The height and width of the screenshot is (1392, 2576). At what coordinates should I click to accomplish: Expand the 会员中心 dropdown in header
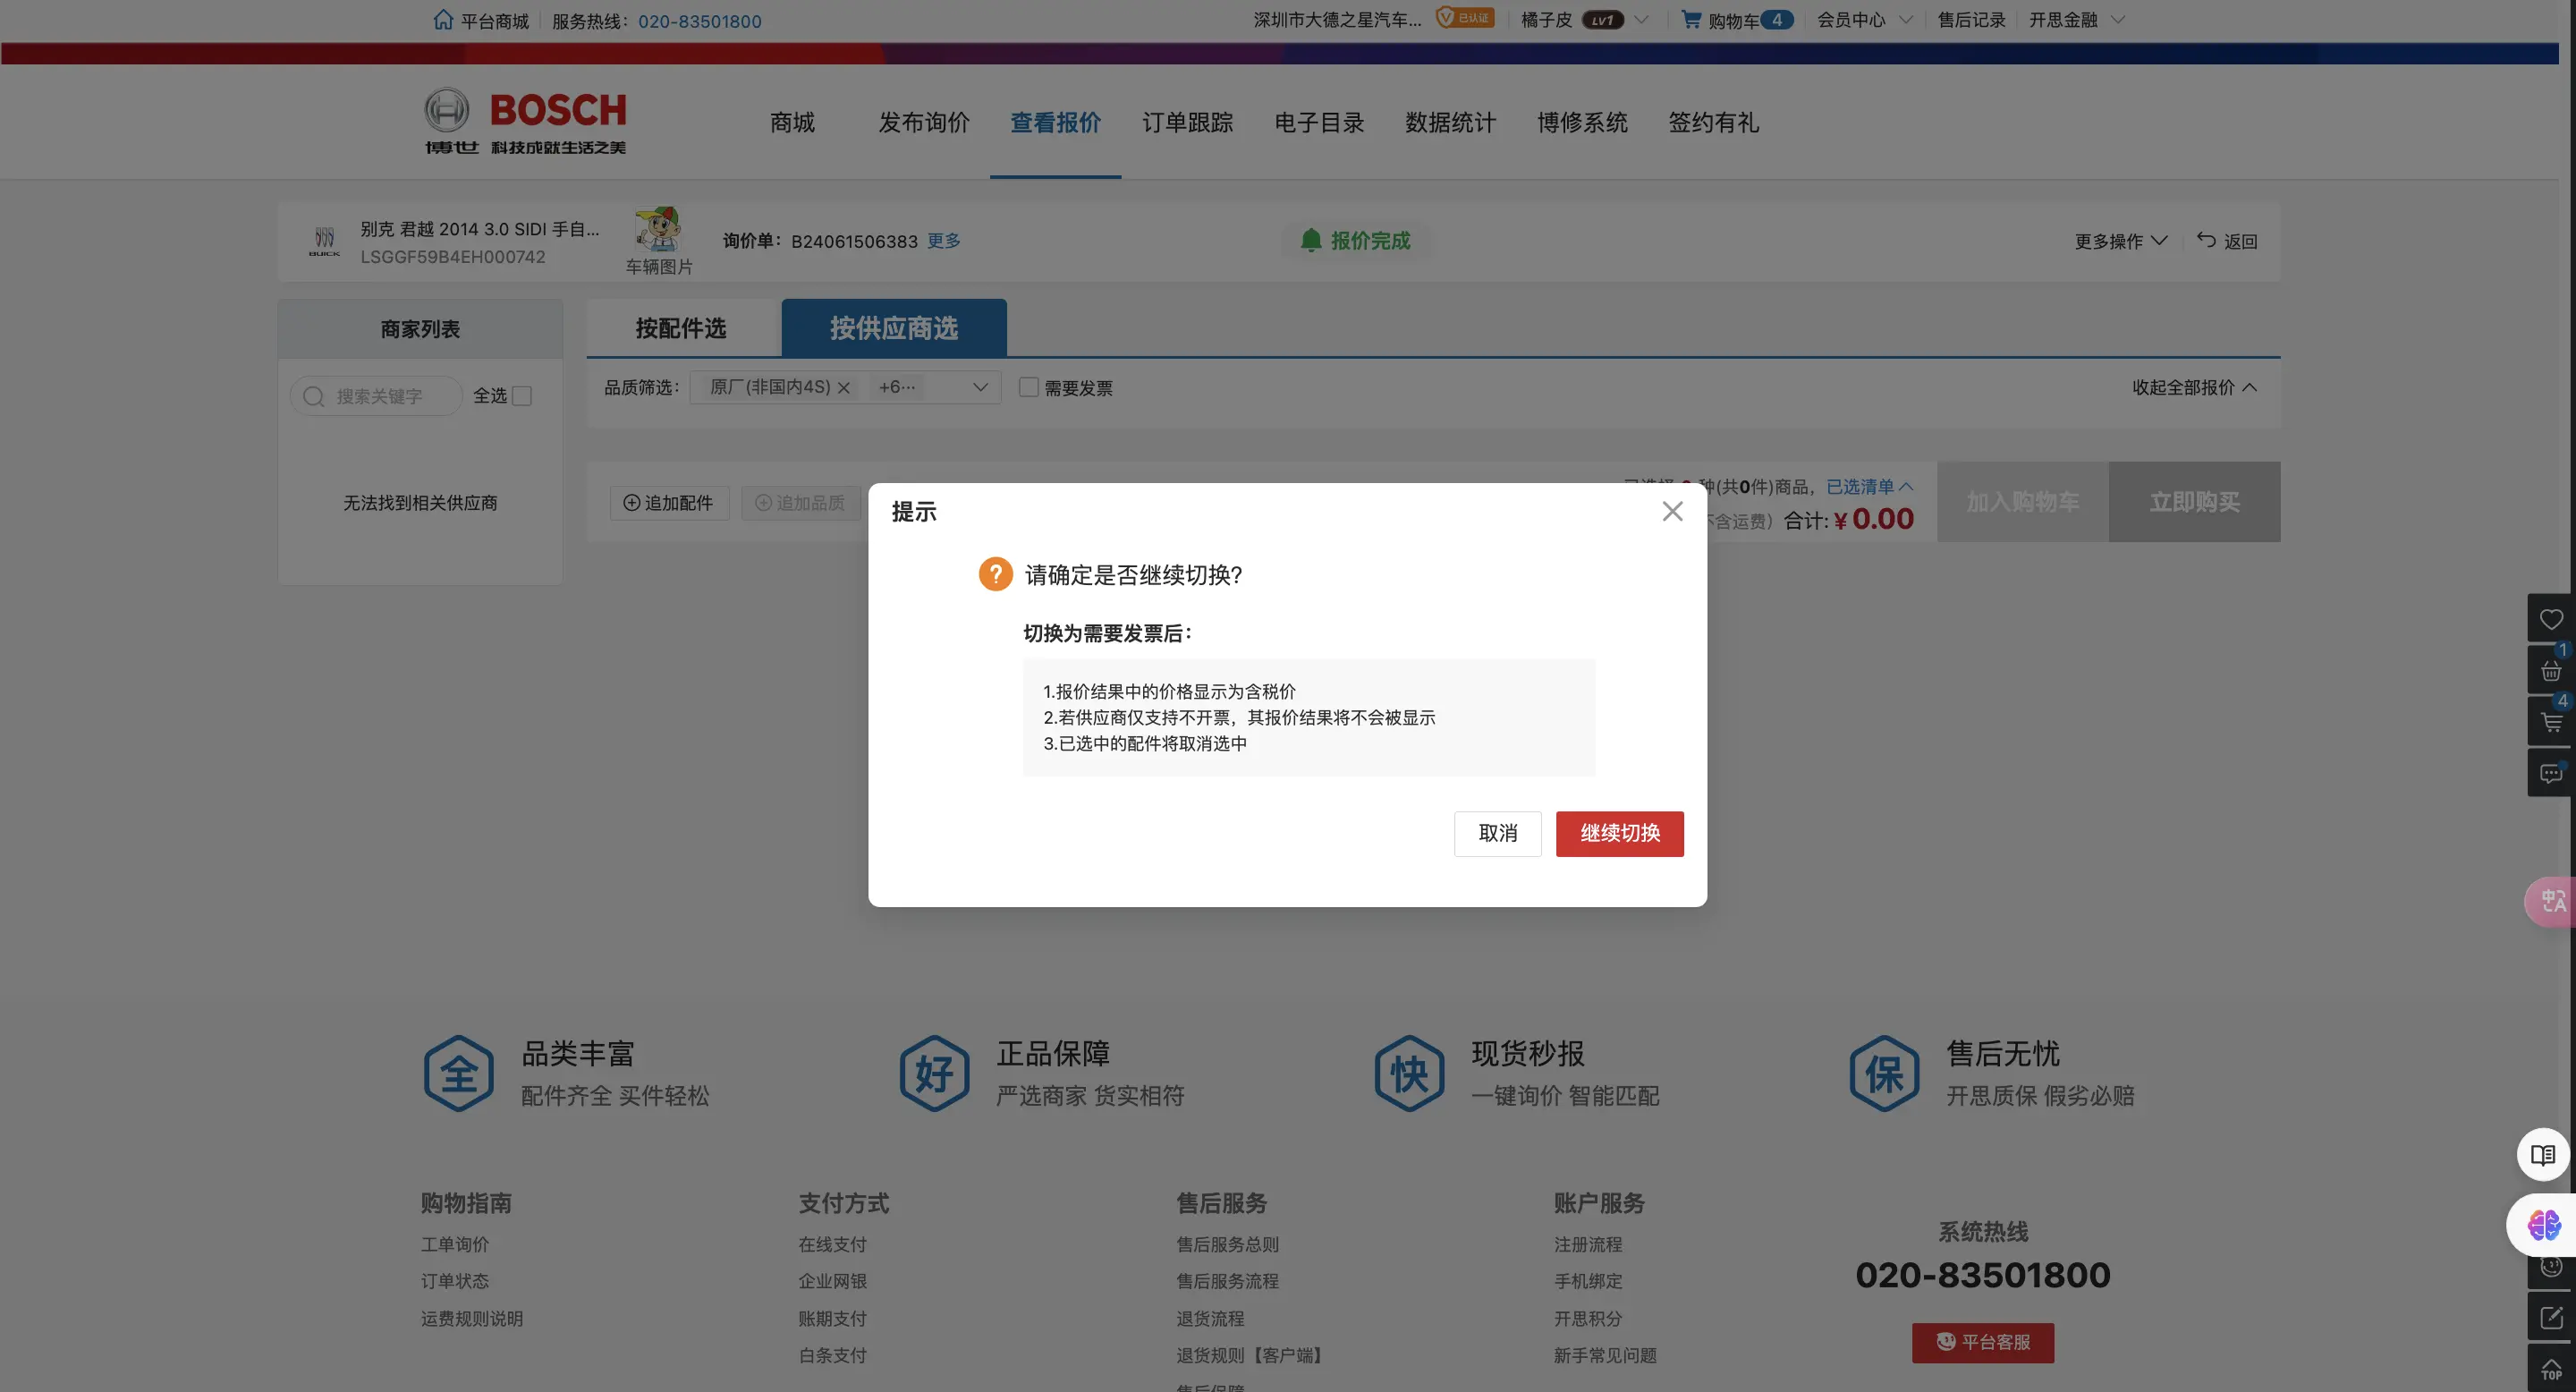(1862, 20)
